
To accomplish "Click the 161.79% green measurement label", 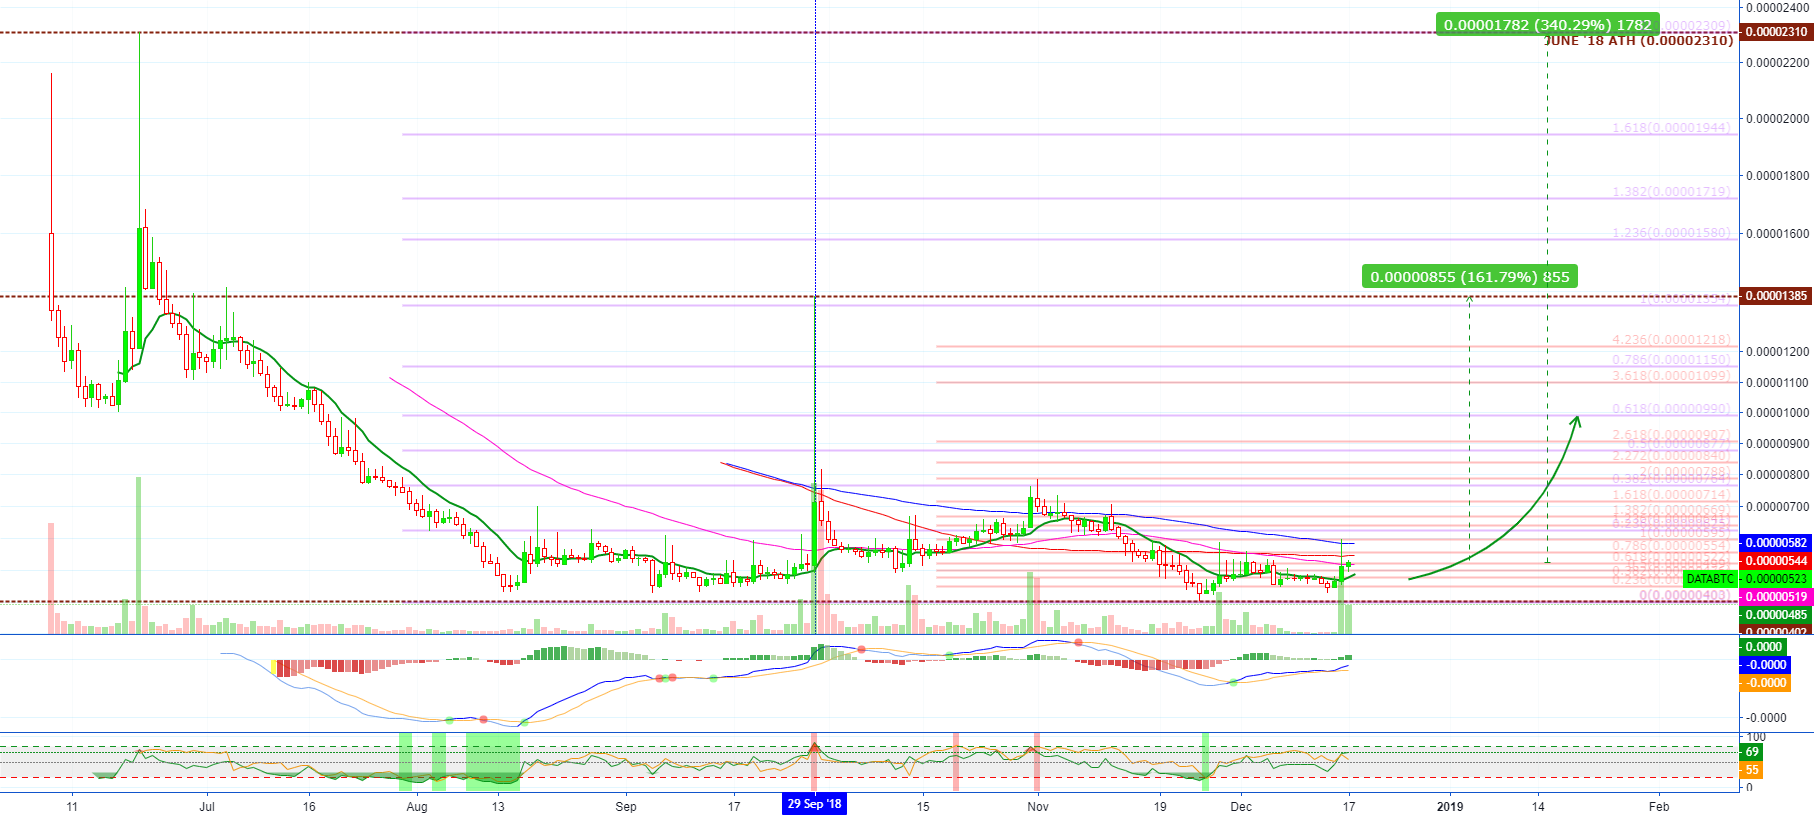I will coord(1470,276).
